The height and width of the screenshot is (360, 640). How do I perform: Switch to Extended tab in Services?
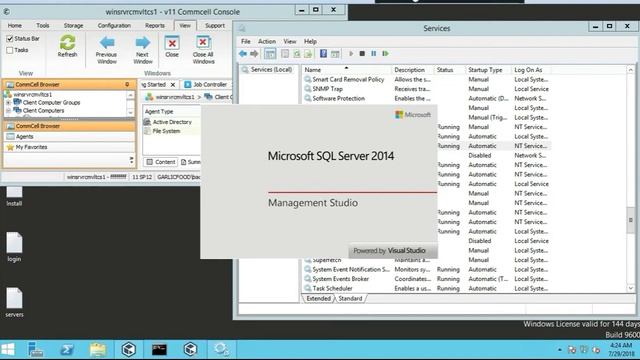click(318, 298)
